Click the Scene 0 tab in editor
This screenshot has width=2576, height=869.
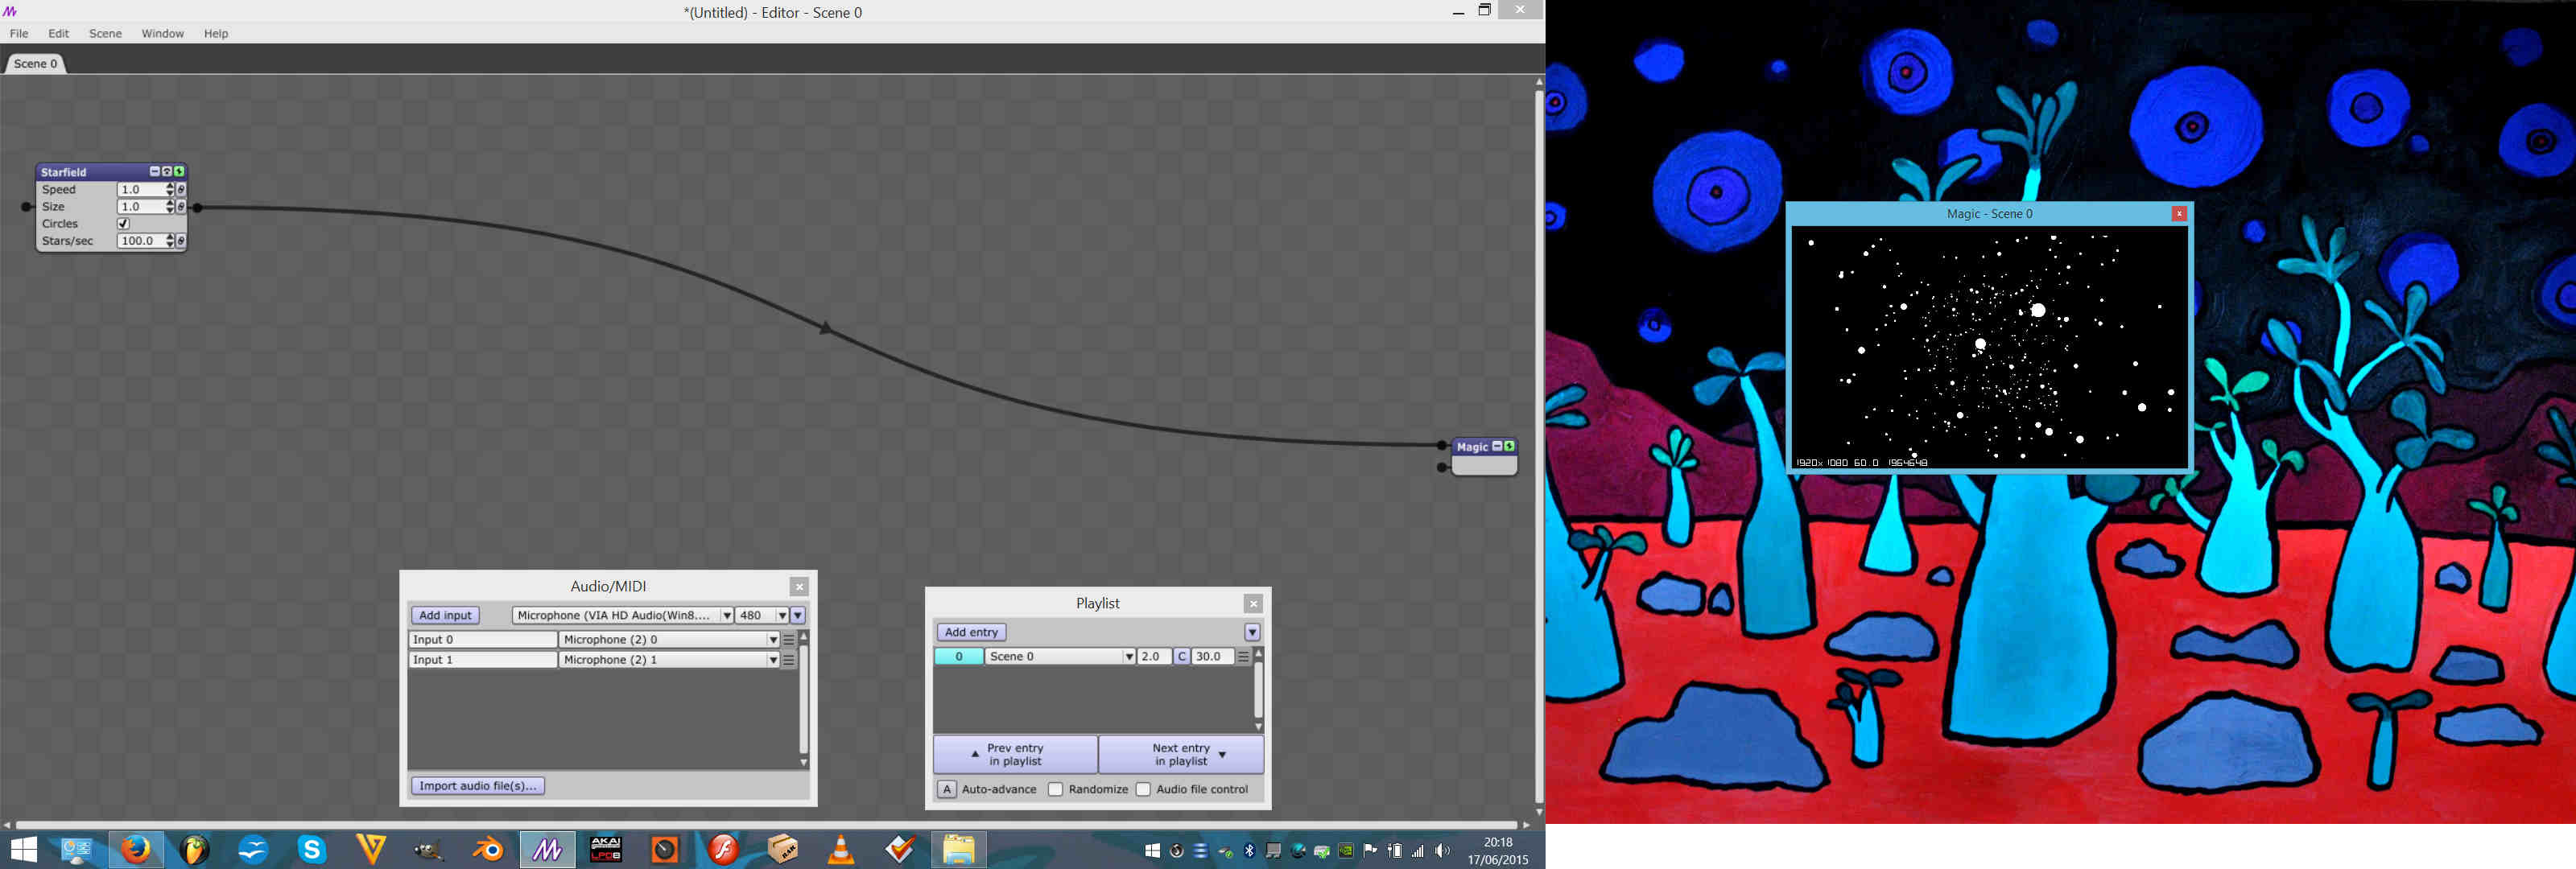pos(35,64)
